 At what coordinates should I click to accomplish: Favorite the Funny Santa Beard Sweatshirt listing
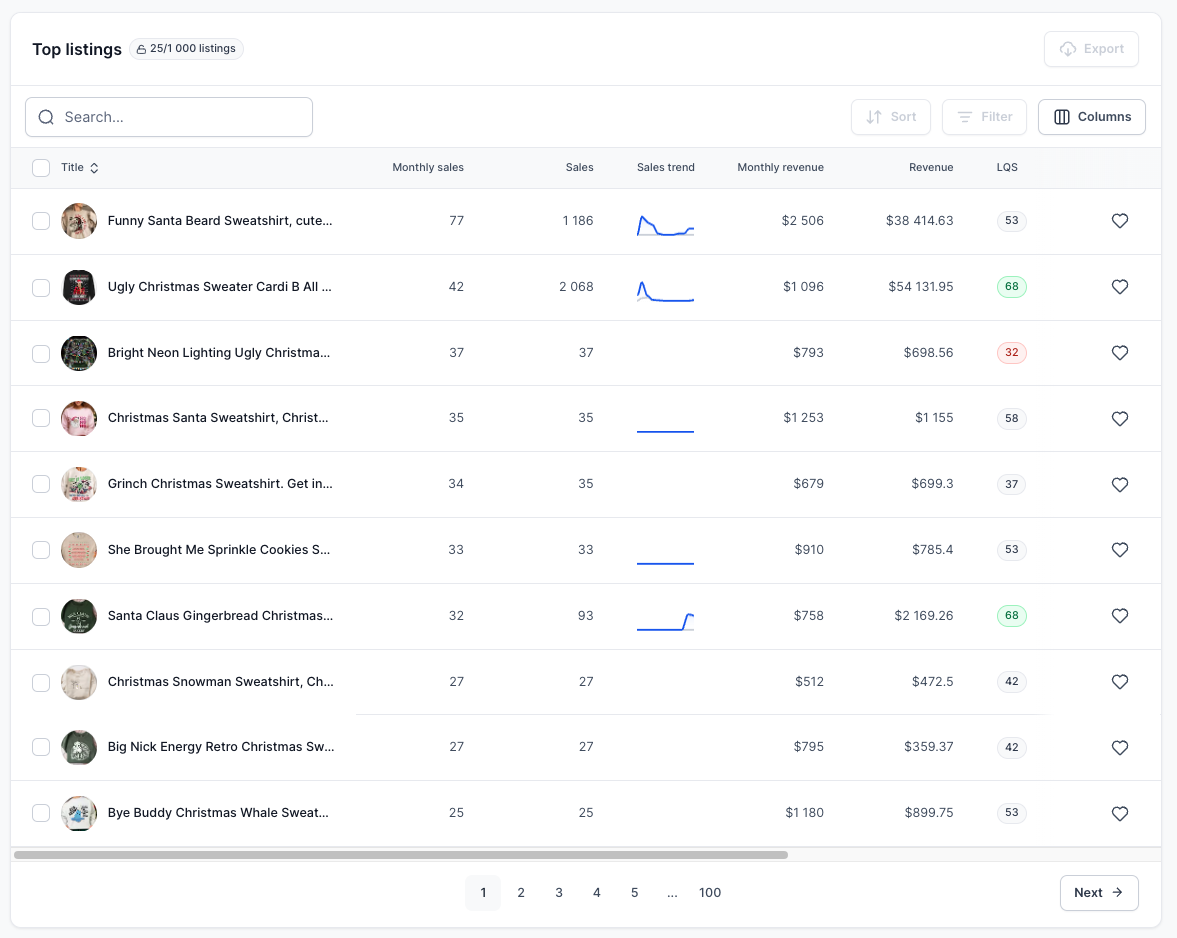point(1120,221)
